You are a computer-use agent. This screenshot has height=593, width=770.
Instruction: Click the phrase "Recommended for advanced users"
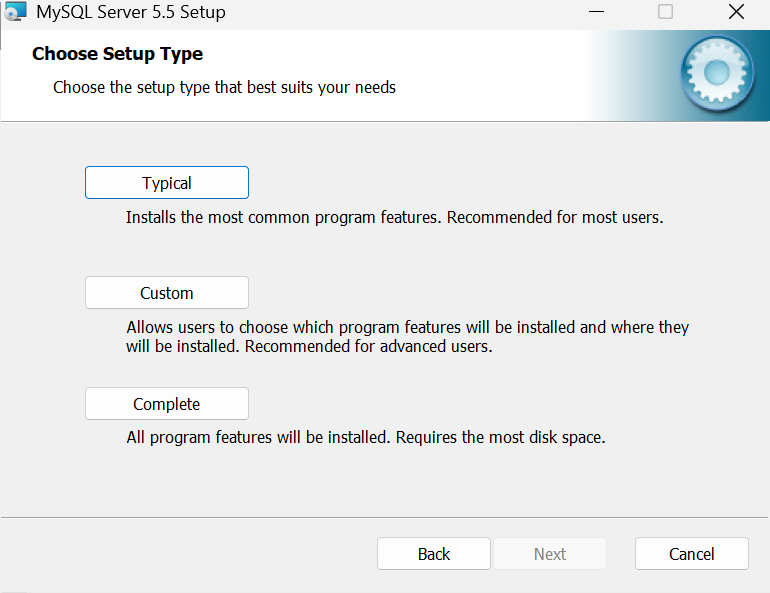(x=368, y=347)
